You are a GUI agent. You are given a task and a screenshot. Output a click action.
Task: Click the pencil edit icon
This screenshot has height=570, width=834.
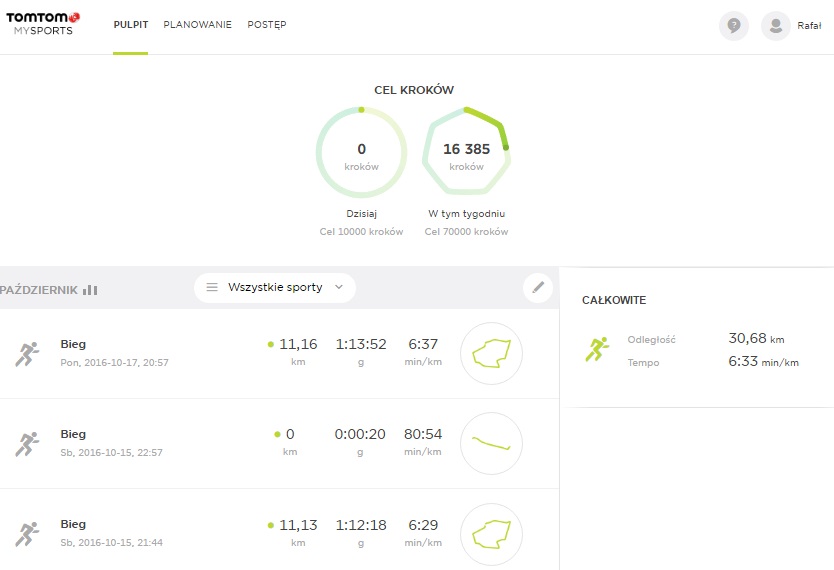point(538,288)
